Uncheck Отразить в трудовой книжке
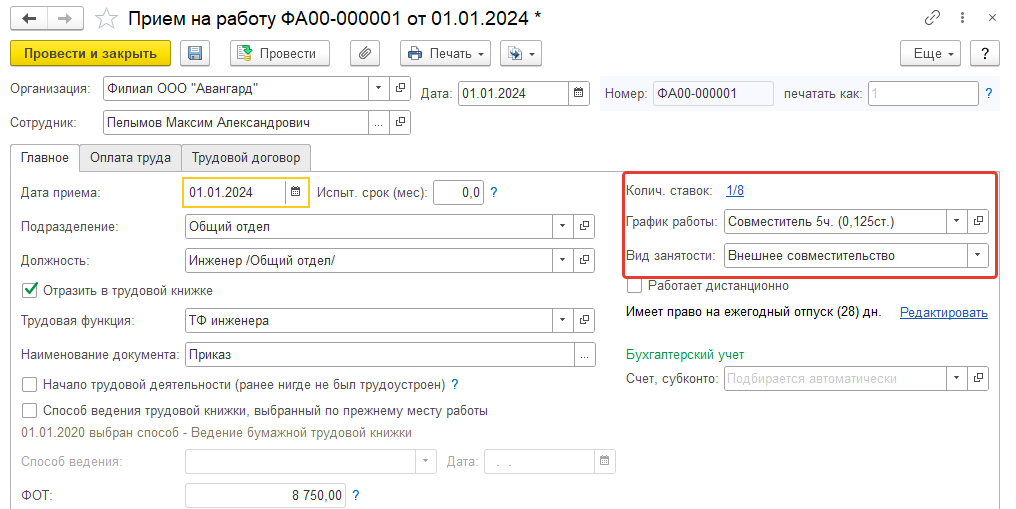The height and width of the screenshot is (509, 1016). (30, 290)
